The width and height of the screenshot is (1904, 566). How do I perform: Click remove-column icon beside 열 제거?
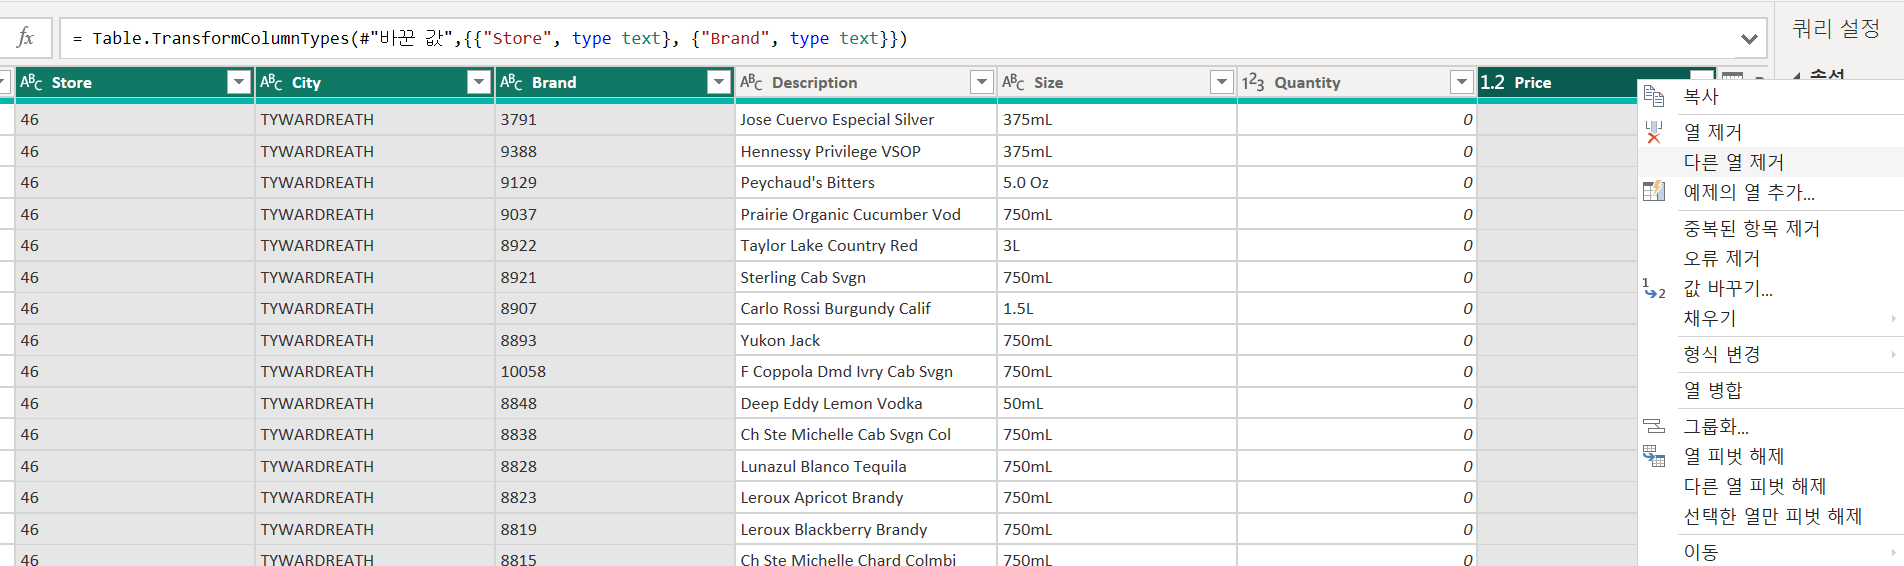[1654, 132]
